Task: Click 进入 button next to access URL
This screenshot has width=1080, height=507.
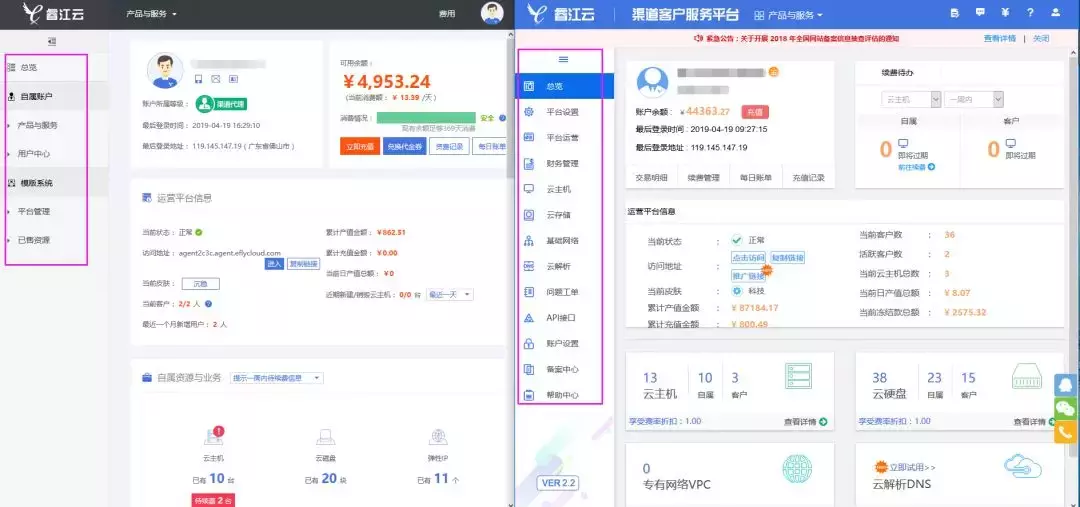Action: tap(274, 265)
